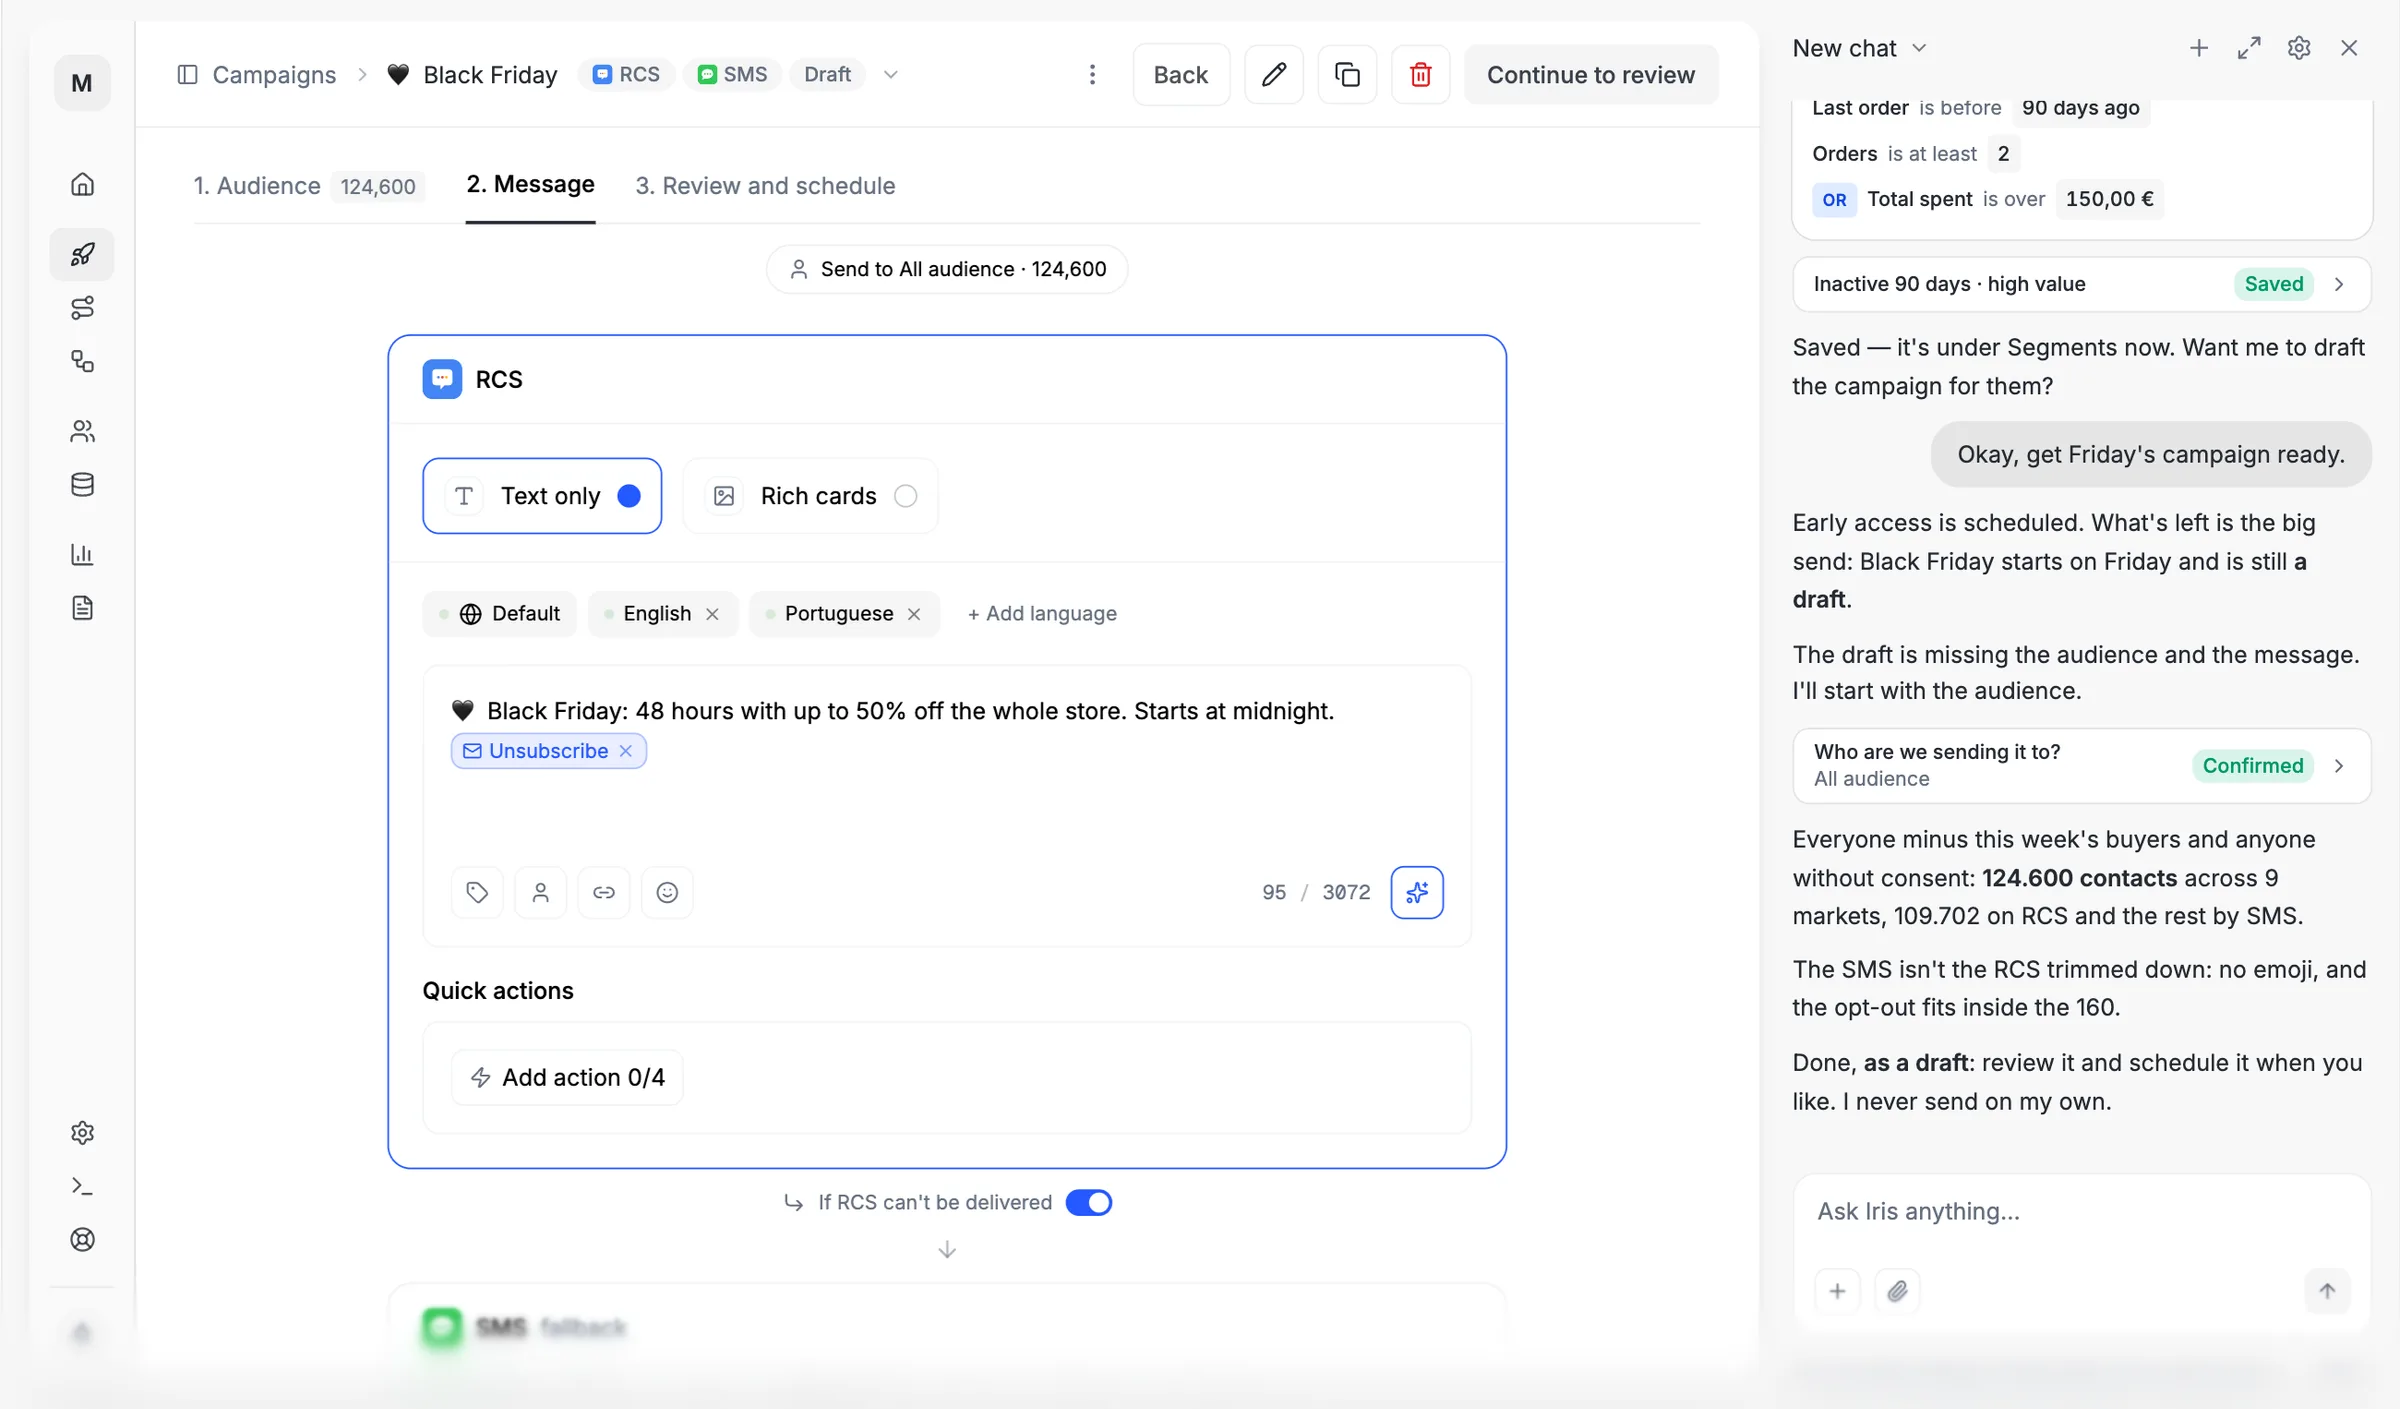Delete campaign with red trash icon

click(1420, 75)
